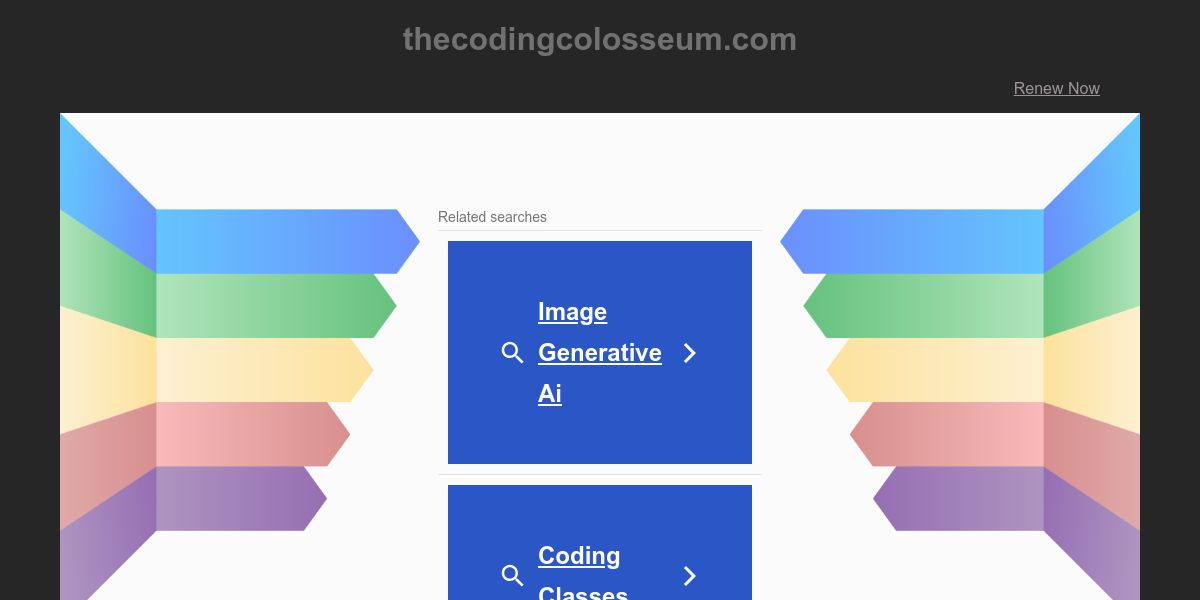Click the Related searches label
The width and height of the screenshot is (1200, 600).
(x=492, y=217)
